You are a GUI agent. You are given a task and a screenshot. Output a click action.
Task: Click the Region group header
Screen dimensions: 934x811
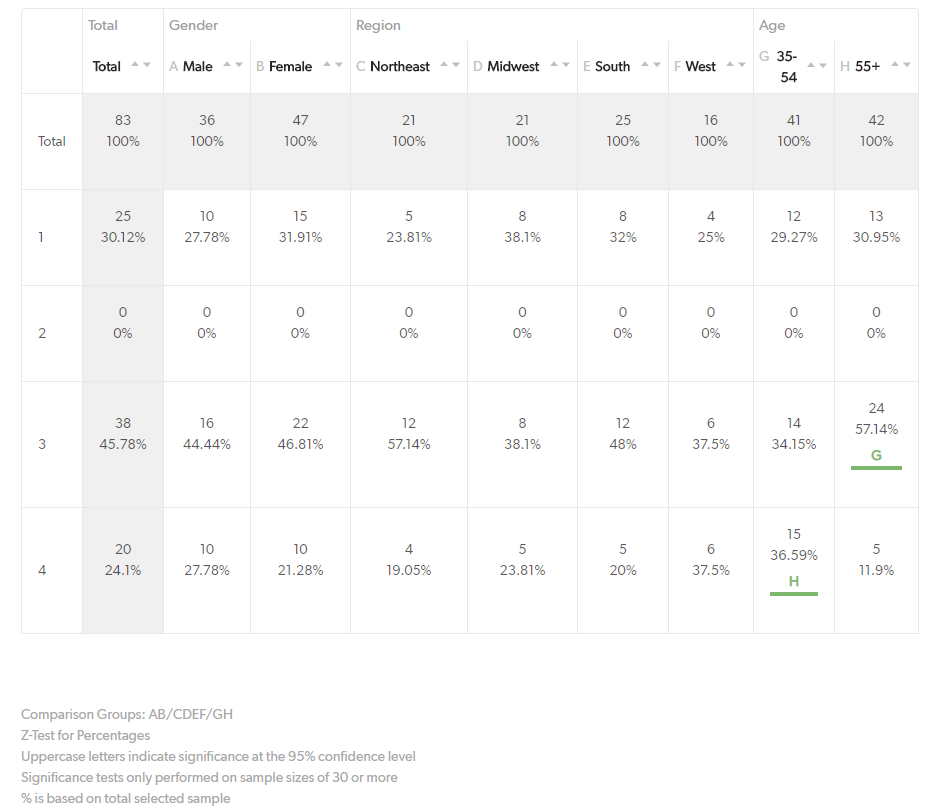[378, 25]
